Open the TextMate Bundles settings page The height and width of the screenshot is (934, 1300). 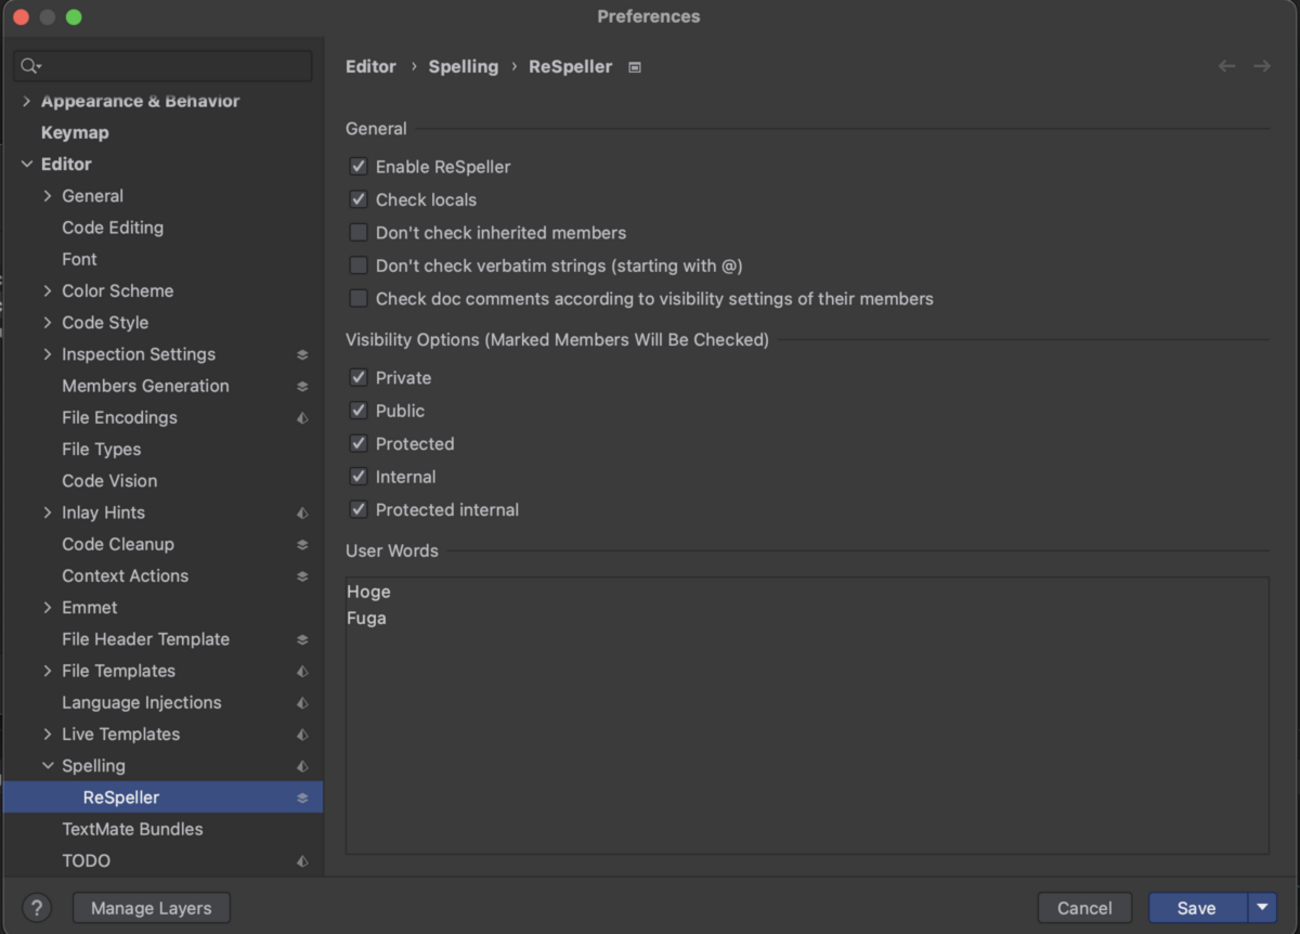(x=132, y=829)
